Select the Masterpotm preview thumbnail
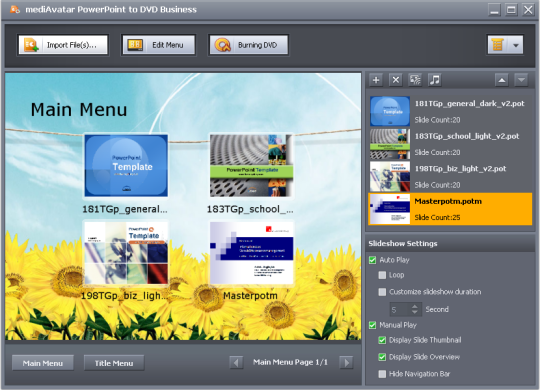 tap(252, 253)
